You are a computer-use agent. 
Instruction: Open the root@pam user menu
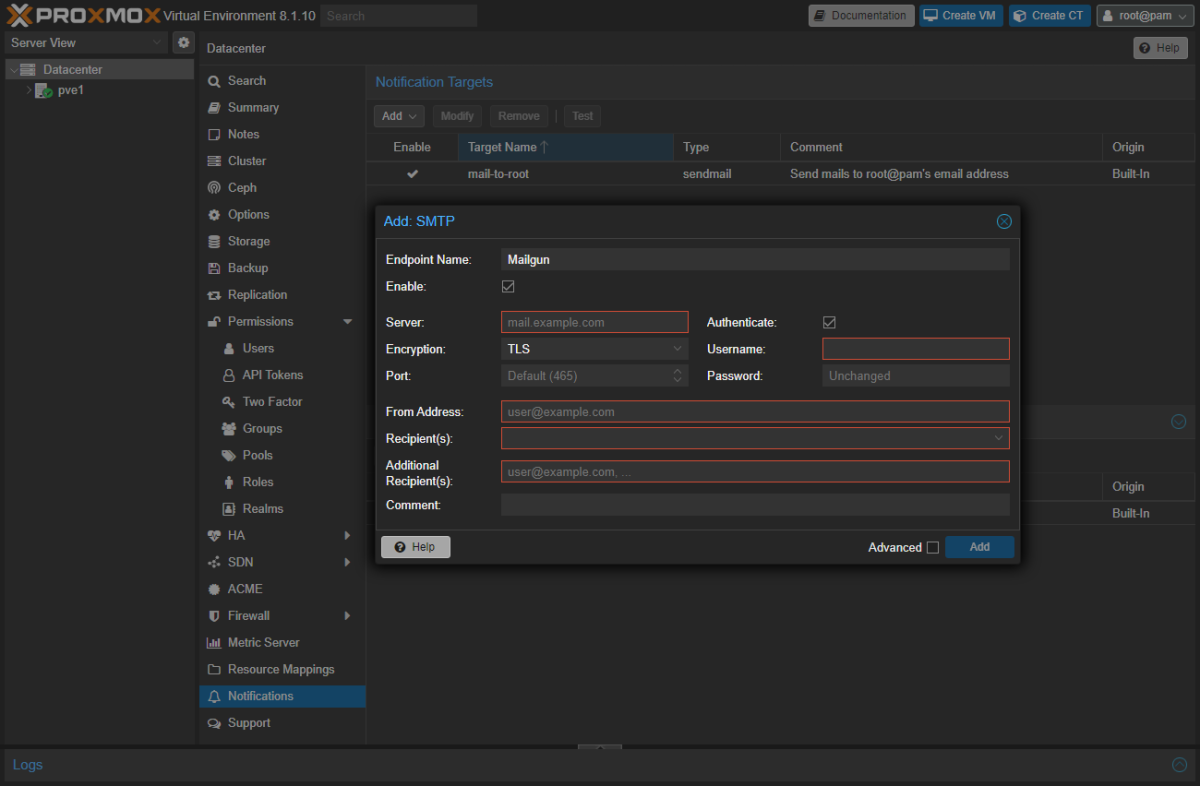pos(1145,16)
